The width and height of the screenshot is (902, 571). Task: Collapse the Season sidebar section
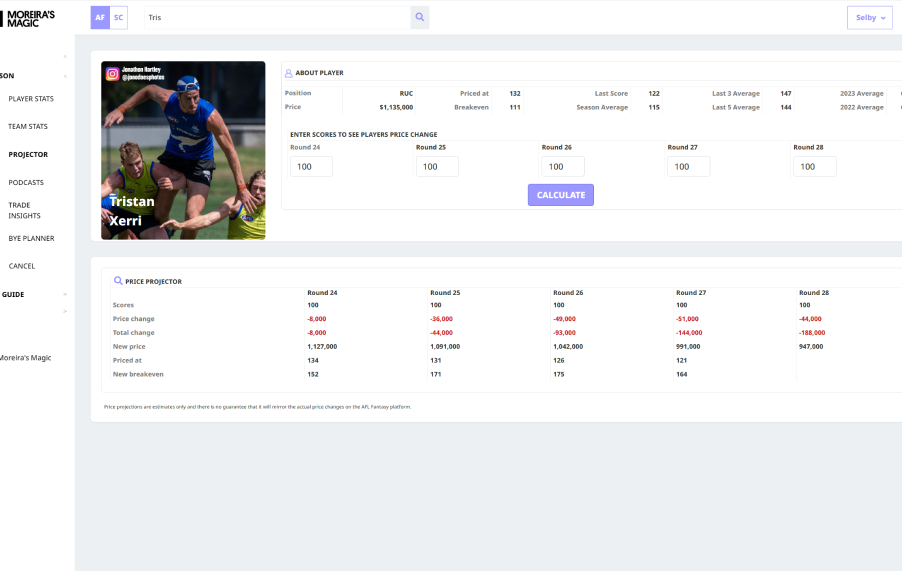[x=65, y=76]
